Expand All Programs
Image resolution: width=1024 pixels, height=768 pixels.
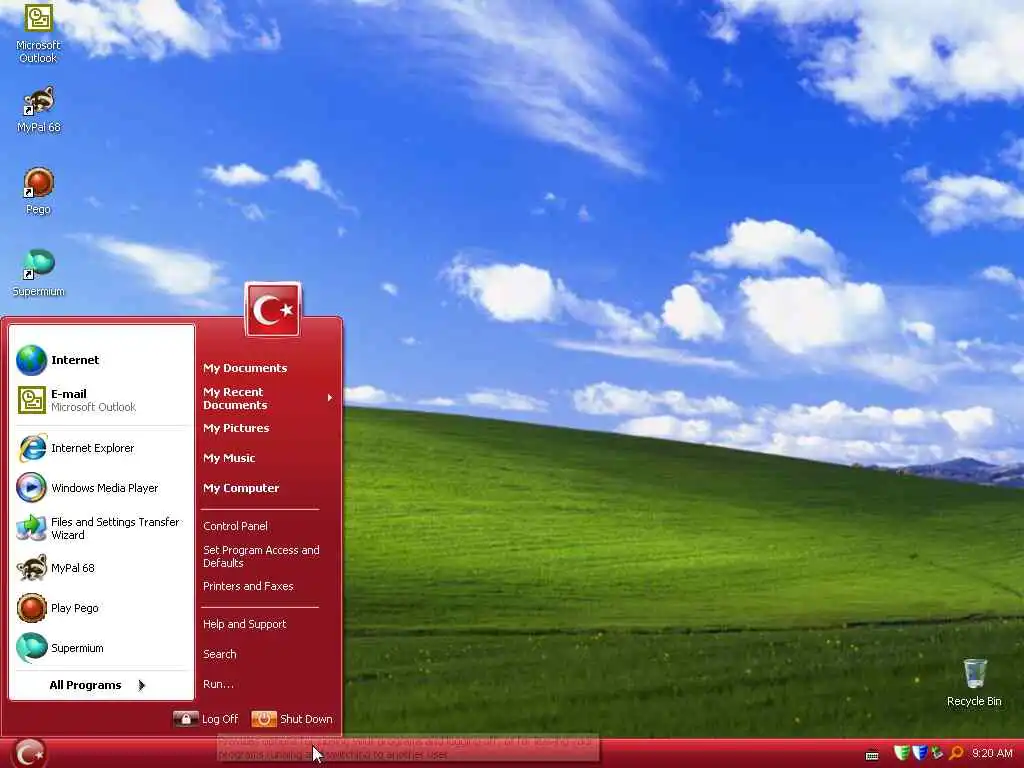coord(98,685)
